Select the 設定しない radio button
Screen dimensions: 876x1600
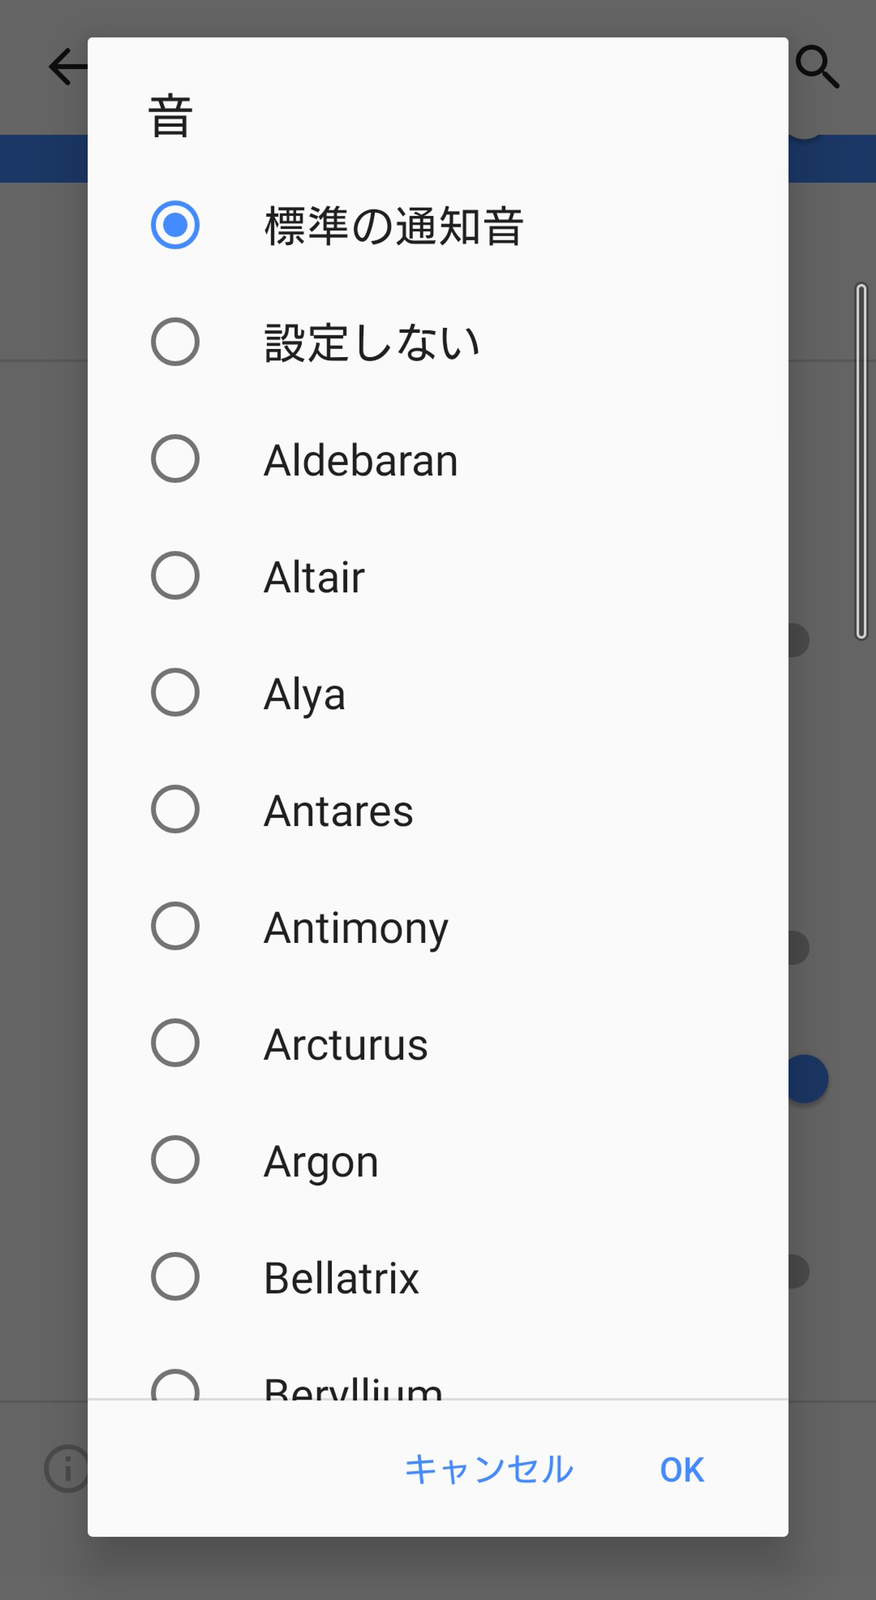[175, 342]
